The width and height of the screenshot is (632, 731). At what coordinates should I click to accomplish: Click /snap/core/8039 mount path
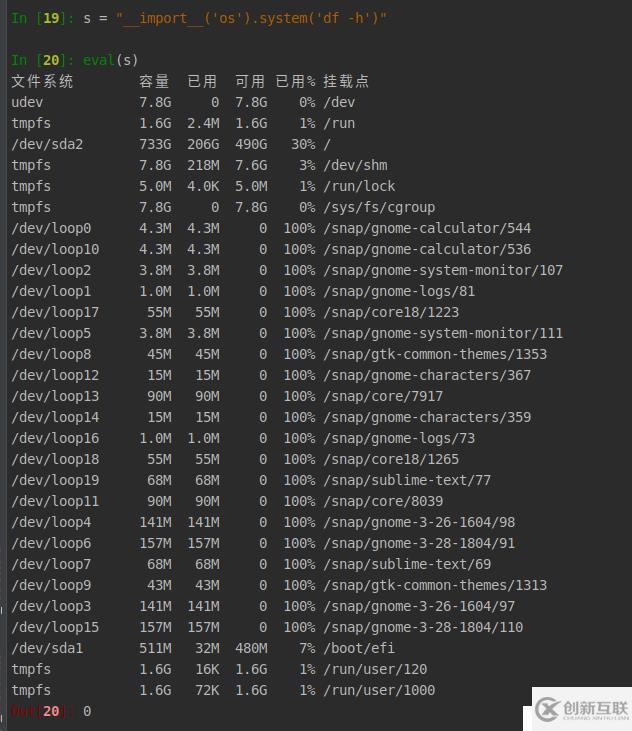tap(383, 501)
